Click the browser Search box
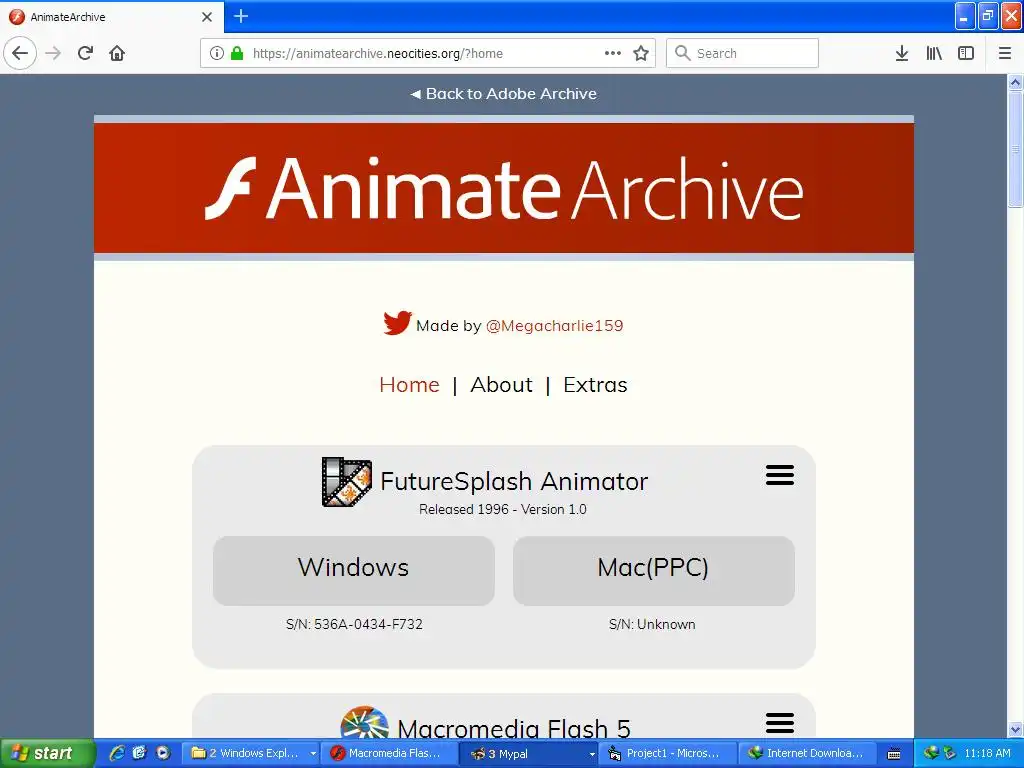This screenshot has width=1024, height=768. point(742,53)
